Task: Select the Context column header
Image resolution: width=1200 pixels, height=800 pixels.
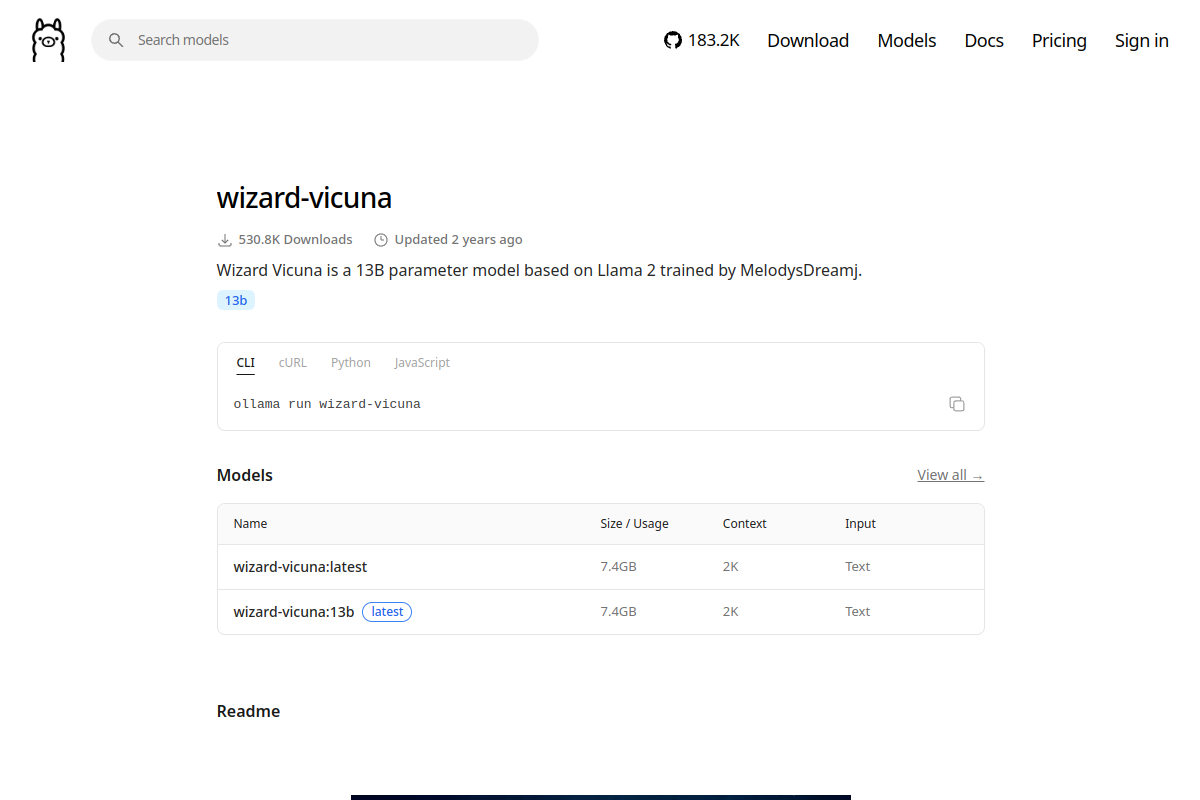Action: (x=745, y=524)
